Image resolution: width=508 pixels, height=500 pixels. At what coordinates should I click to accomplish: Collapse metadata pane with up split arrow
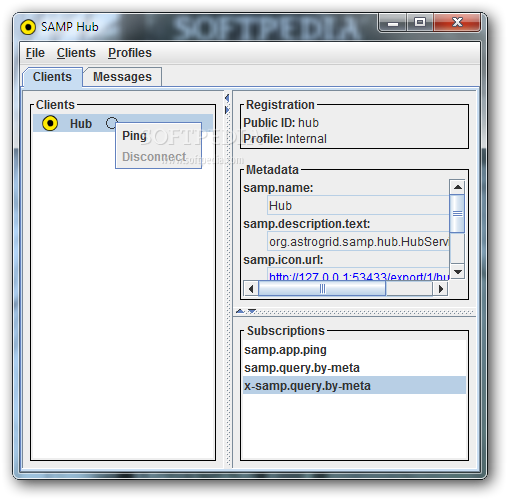tap(240, 311)
